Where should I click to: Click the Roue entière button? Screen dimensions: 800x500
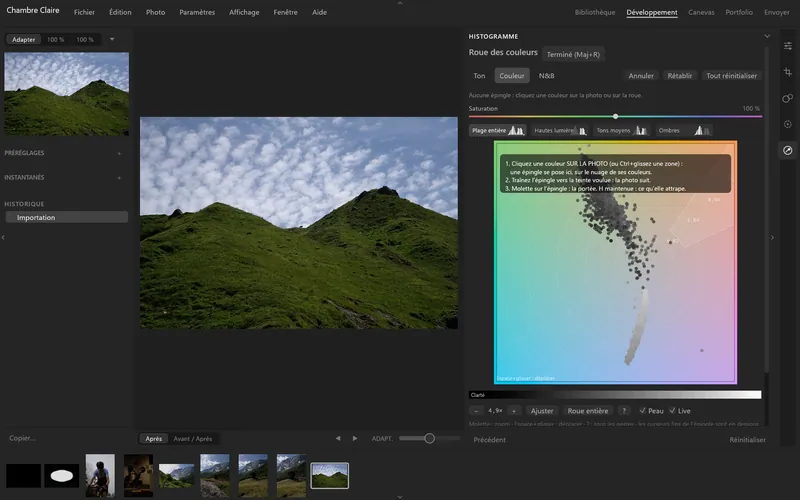click(588, 411)
